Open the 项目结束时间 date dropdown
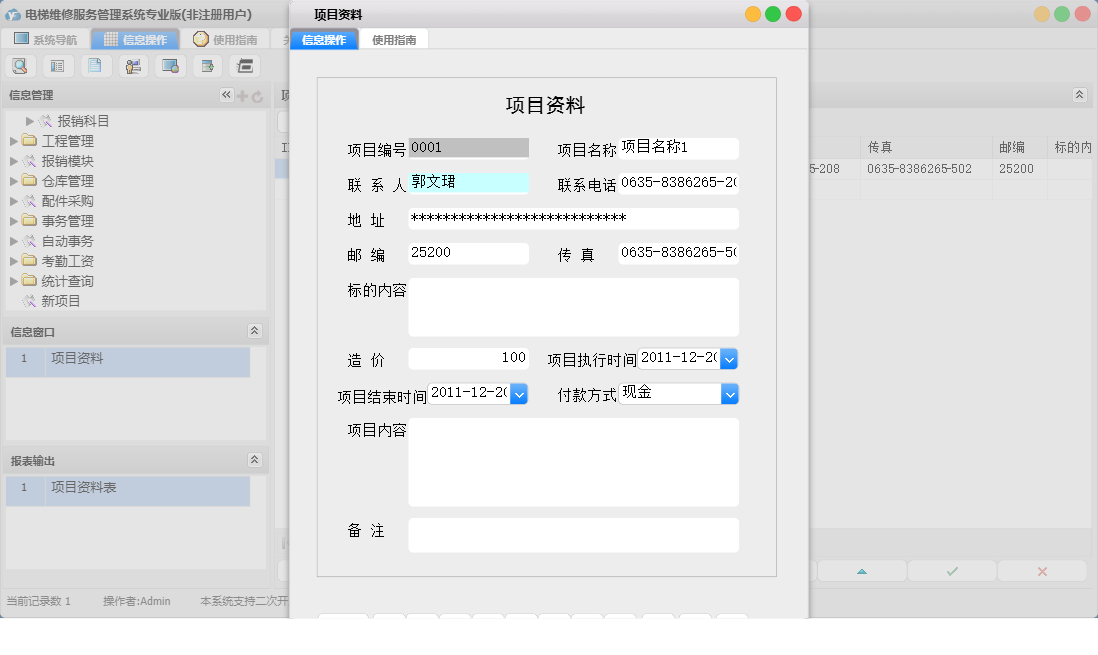Image resolution: width=1098 pixels, height=655 pixels. coord(519,394)
